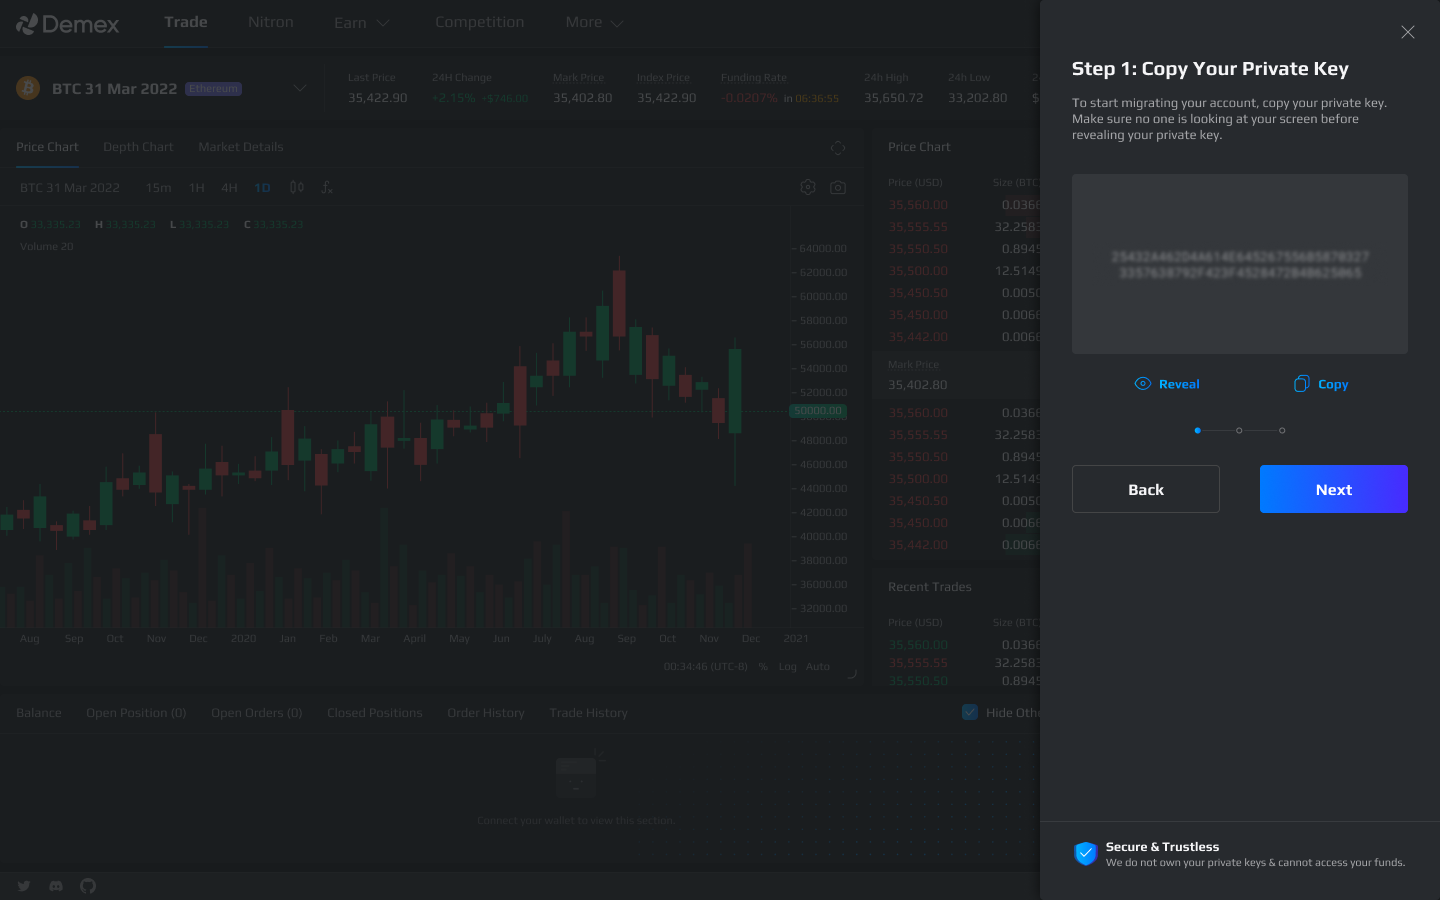Screen dimensions: 1440x900
Task: Click the Back button
Action: 1145,489
